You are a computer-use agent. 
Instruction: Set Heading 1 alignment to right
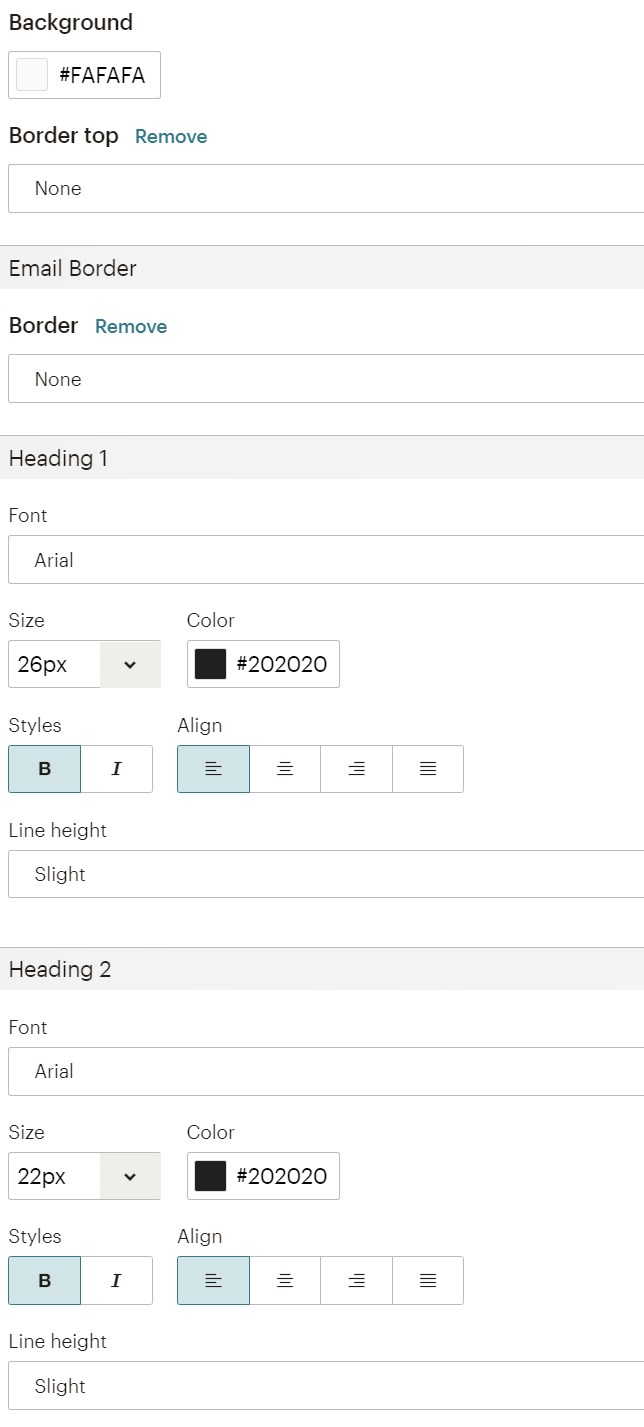tap(356, 769)
